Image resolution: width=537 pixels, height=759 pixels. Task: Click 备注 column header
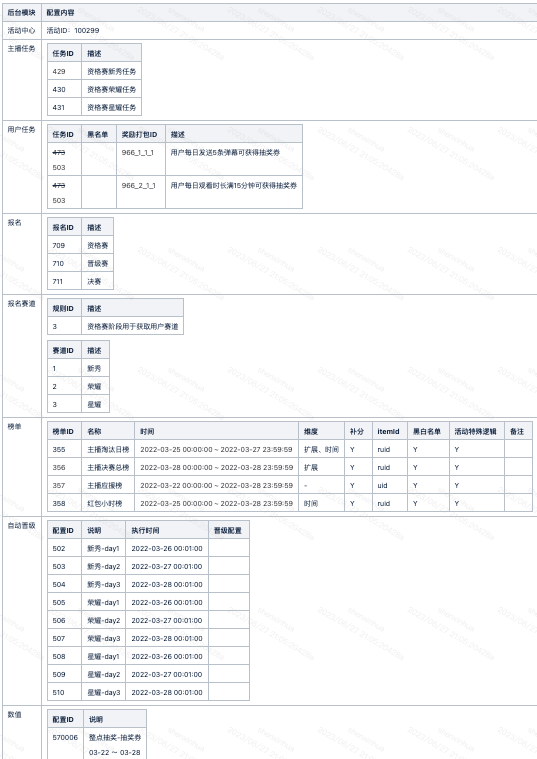click(x=518, y=431)
